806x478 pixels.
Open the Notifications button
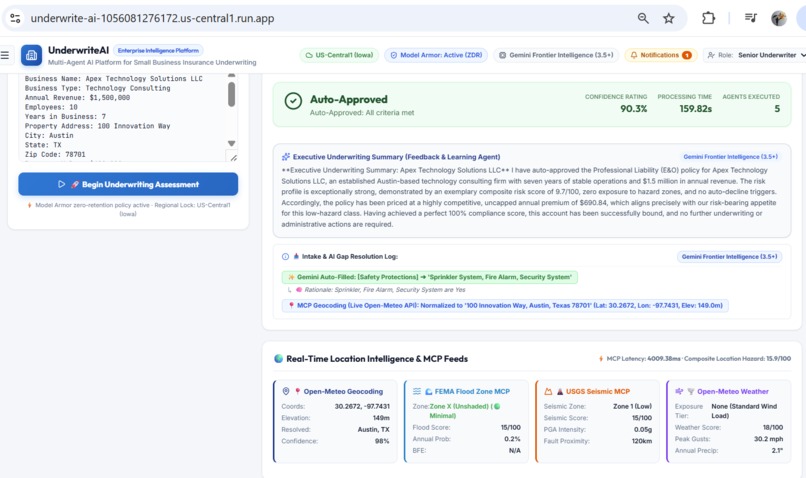(x=661, y=55)
